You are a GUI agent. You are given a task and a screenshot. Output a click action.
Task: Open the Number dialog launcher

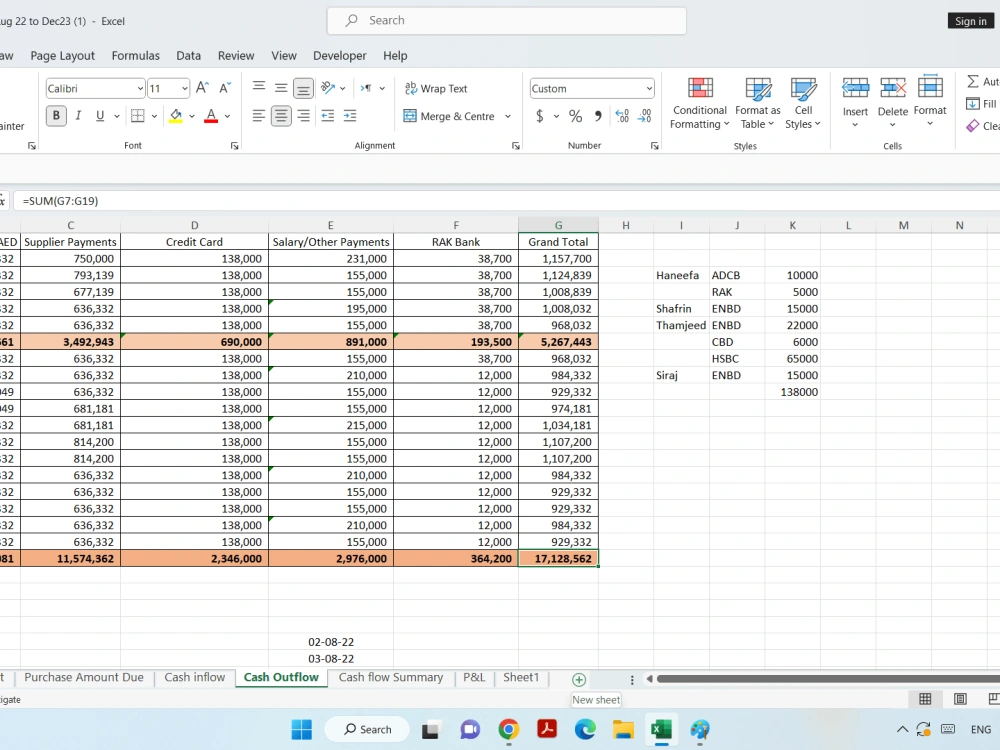[654, 146]
